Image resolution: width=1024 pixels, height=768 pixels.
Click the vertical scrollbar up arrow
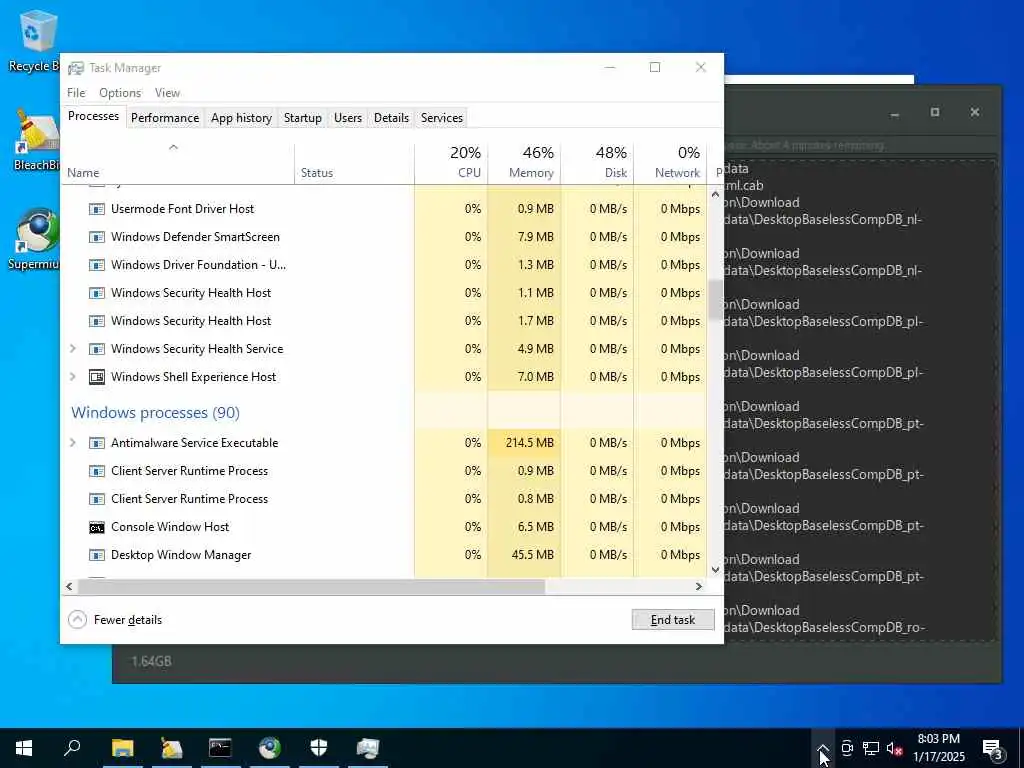[715, 194]
